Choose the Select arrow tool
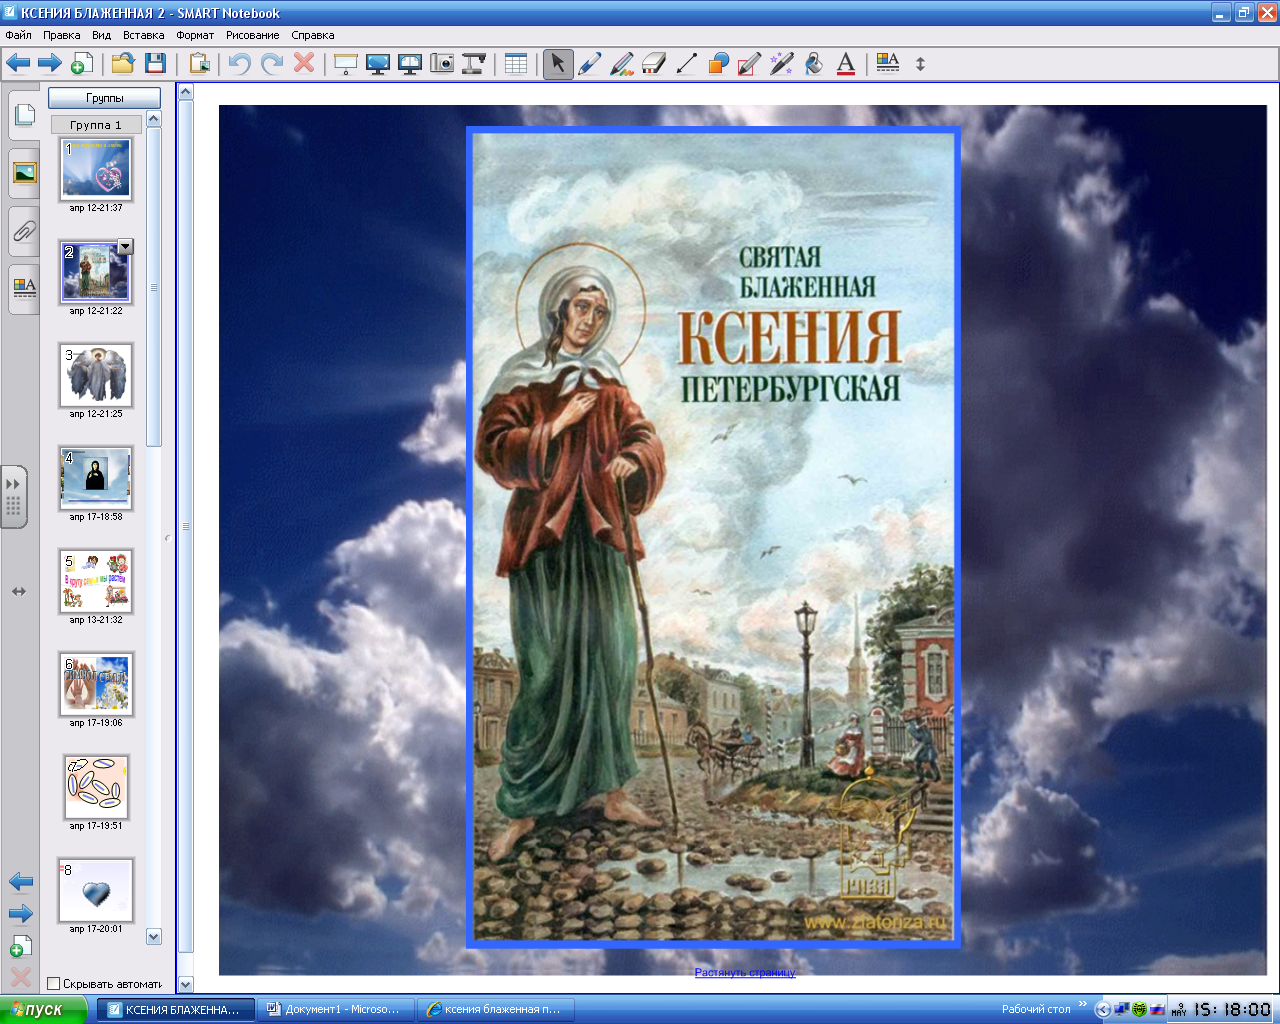The image size is (1280, 1024). coord(558,64)
